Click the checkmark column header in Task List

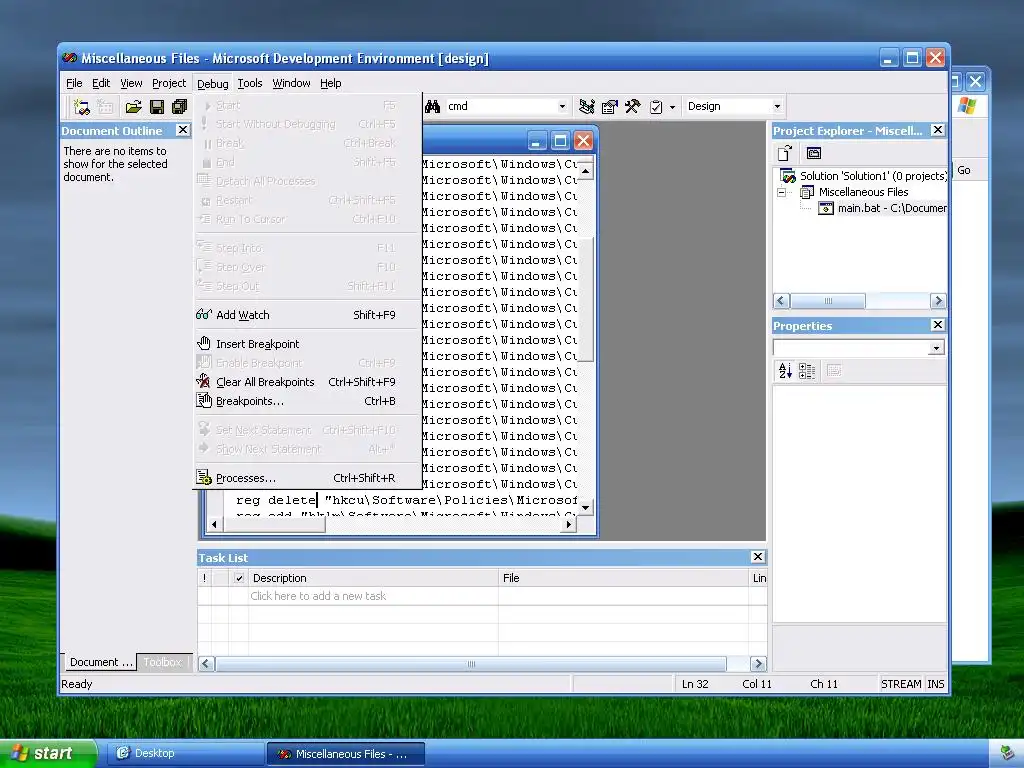[239, 578]
